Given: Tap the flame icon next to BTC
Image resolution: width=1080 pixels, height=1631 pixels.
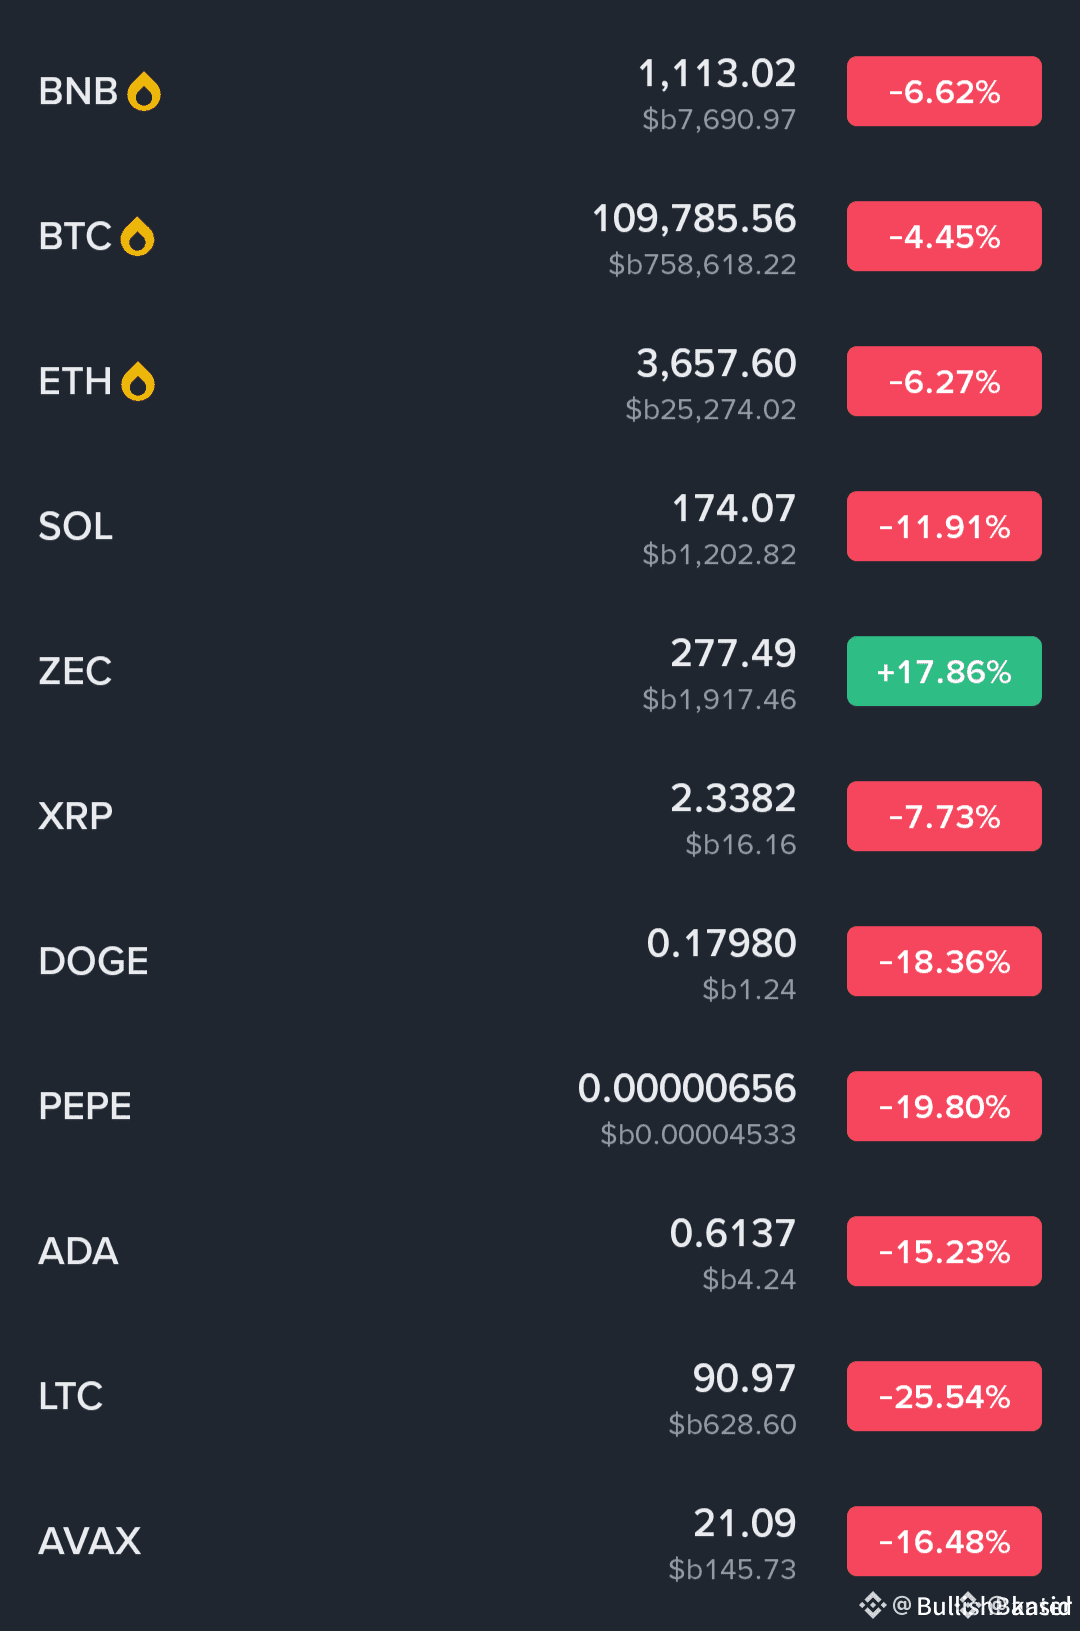Looking at the screenshot, I should pos(137,237).
